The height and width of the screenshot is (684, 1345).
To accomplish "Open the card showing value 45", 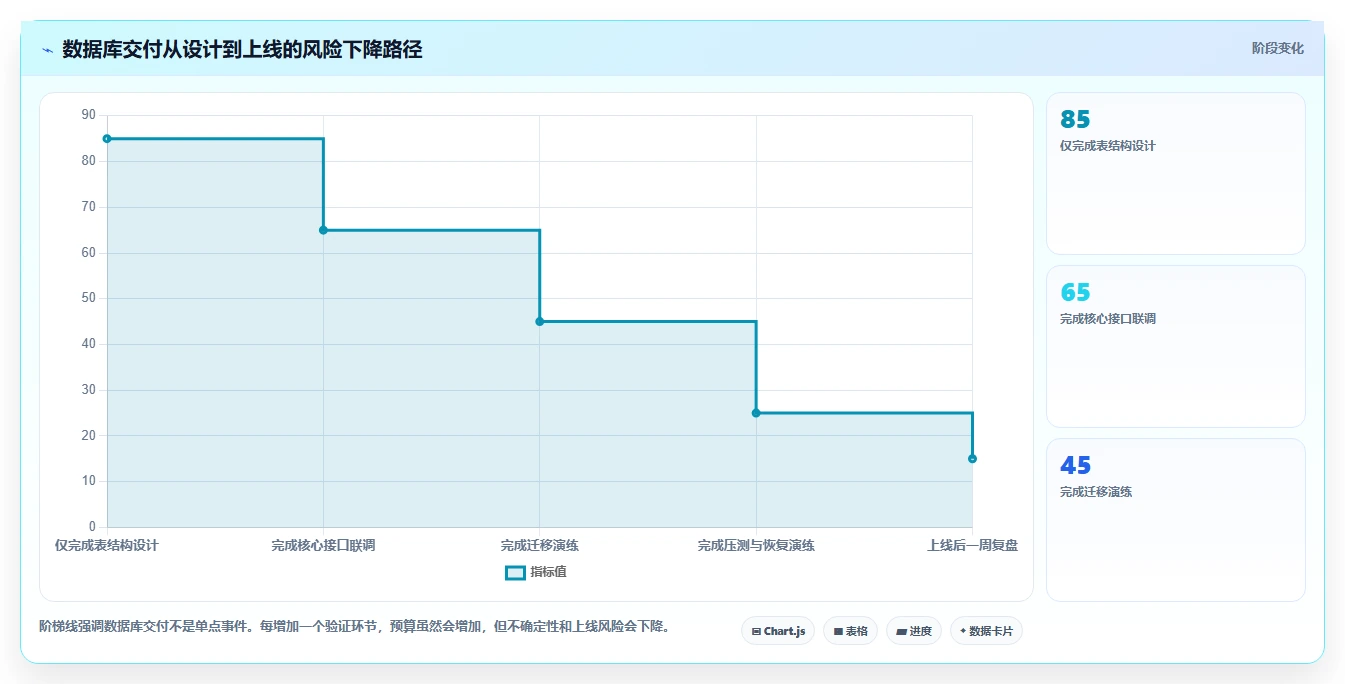I will [x=1176, y=520].
